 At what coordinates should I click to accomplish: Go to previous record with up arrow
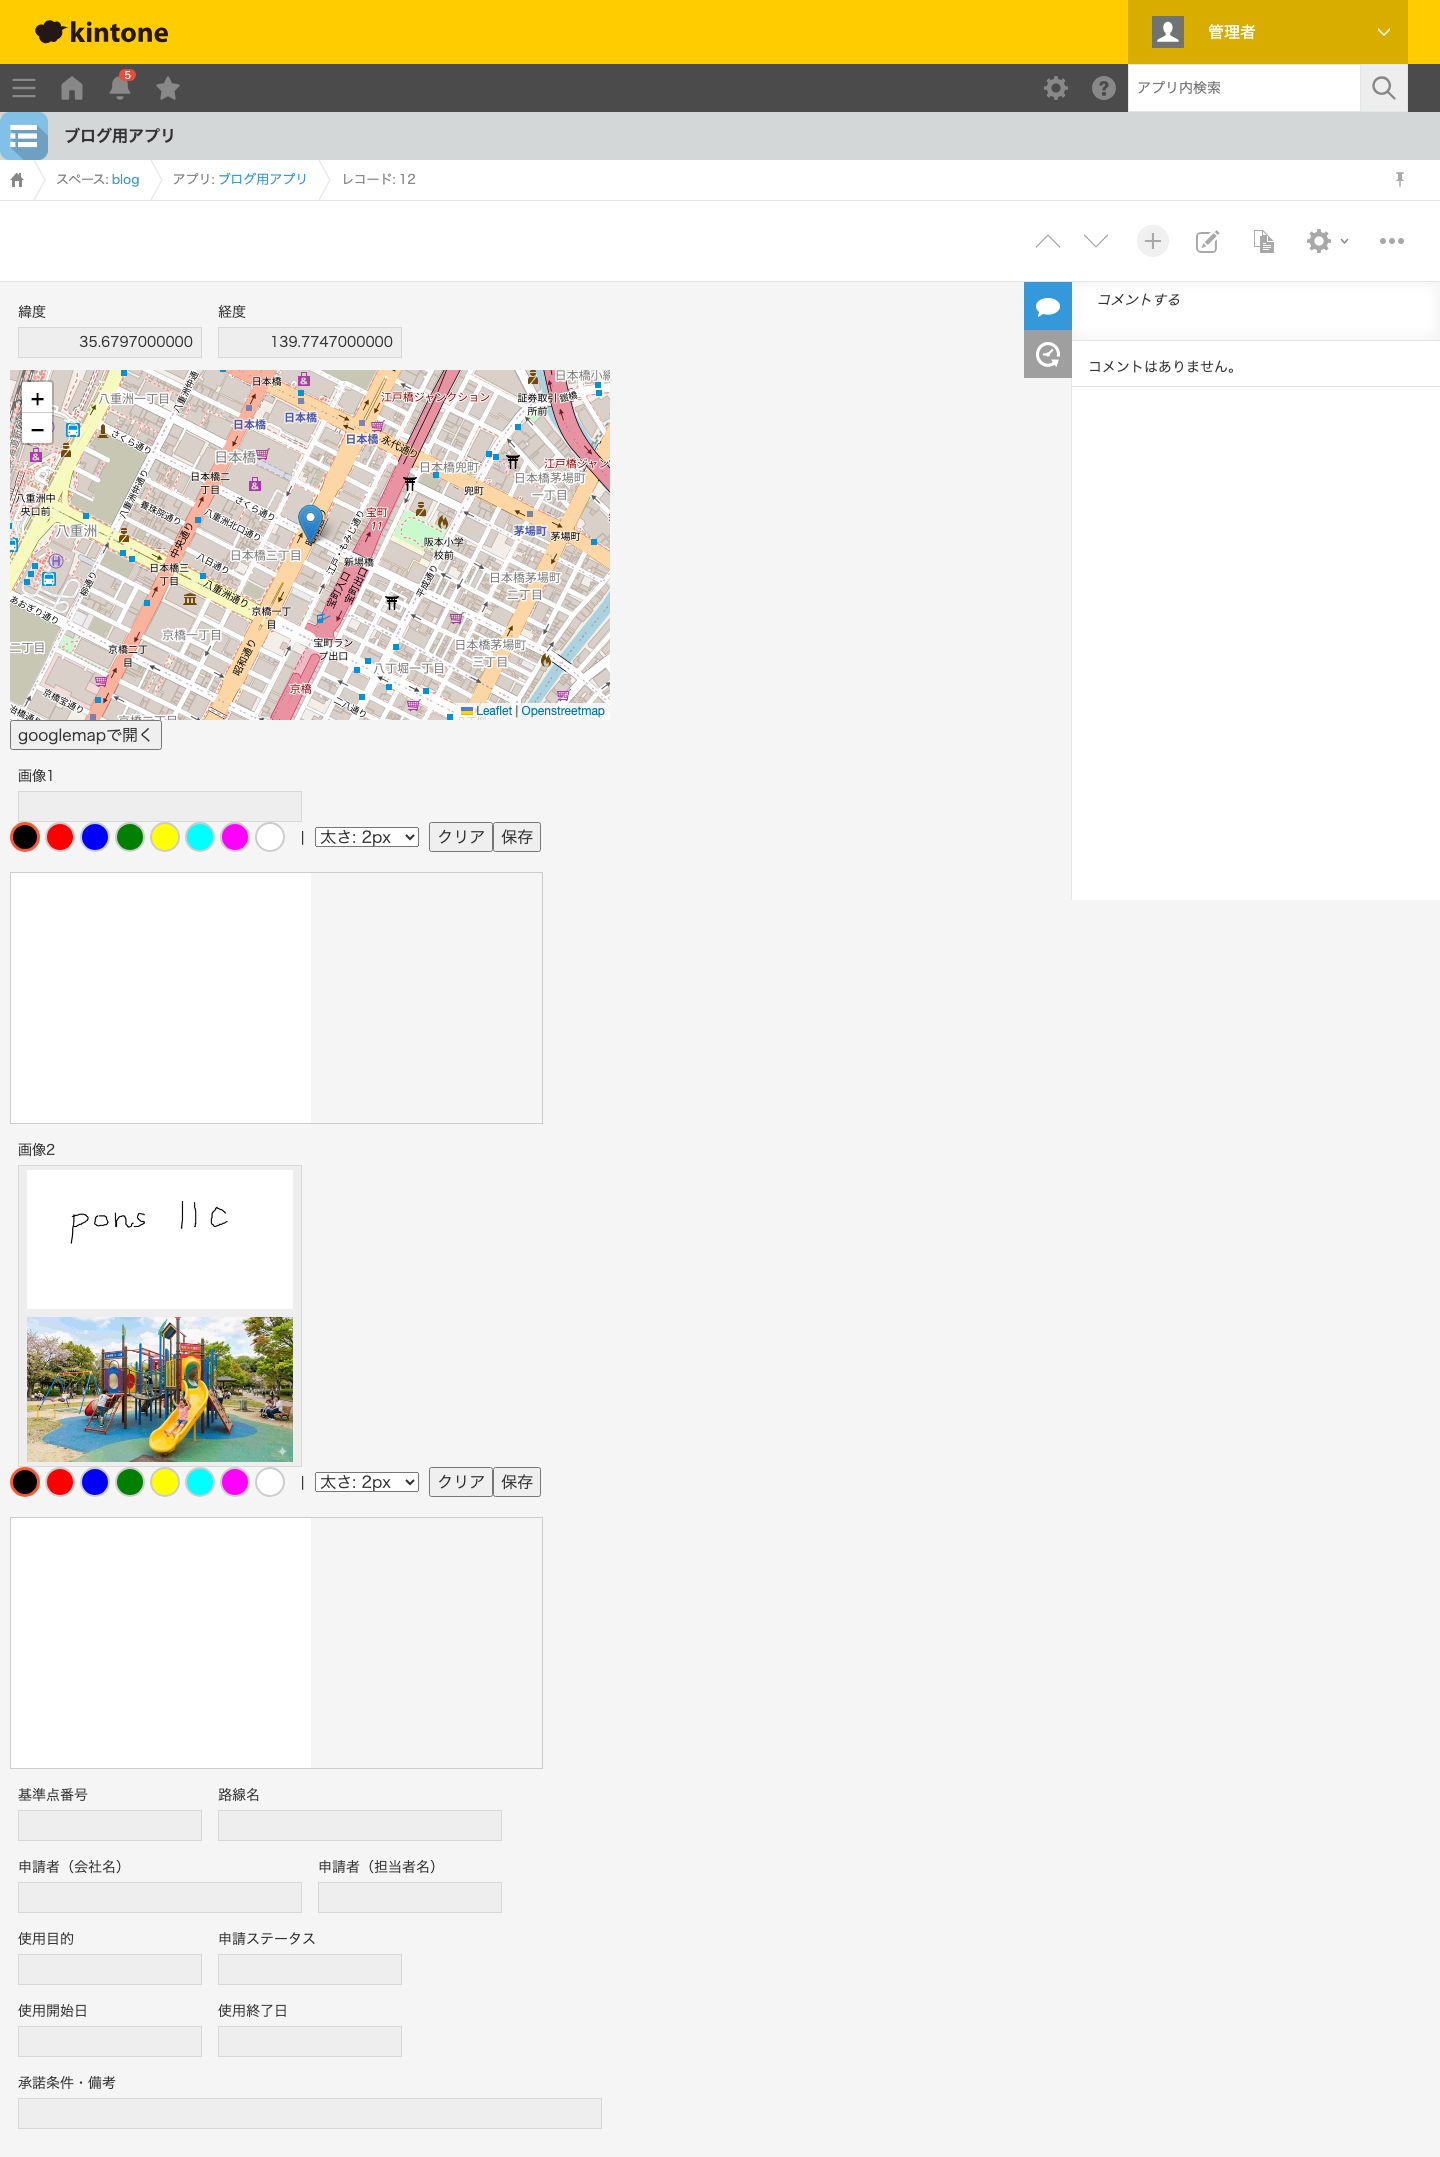point(1048,241)
